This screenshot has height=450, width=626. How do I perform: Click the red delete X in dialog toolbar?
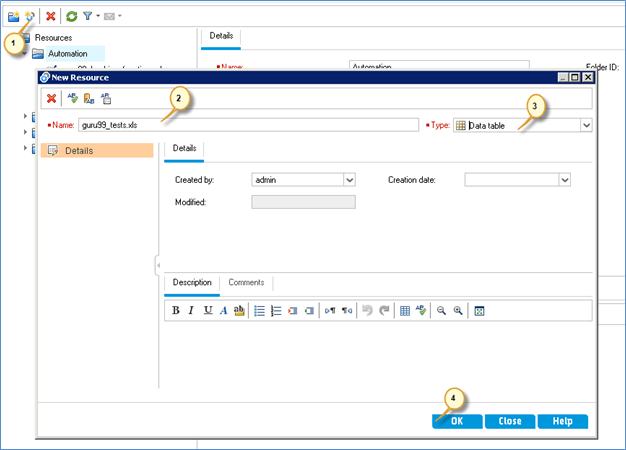(50, 98)
